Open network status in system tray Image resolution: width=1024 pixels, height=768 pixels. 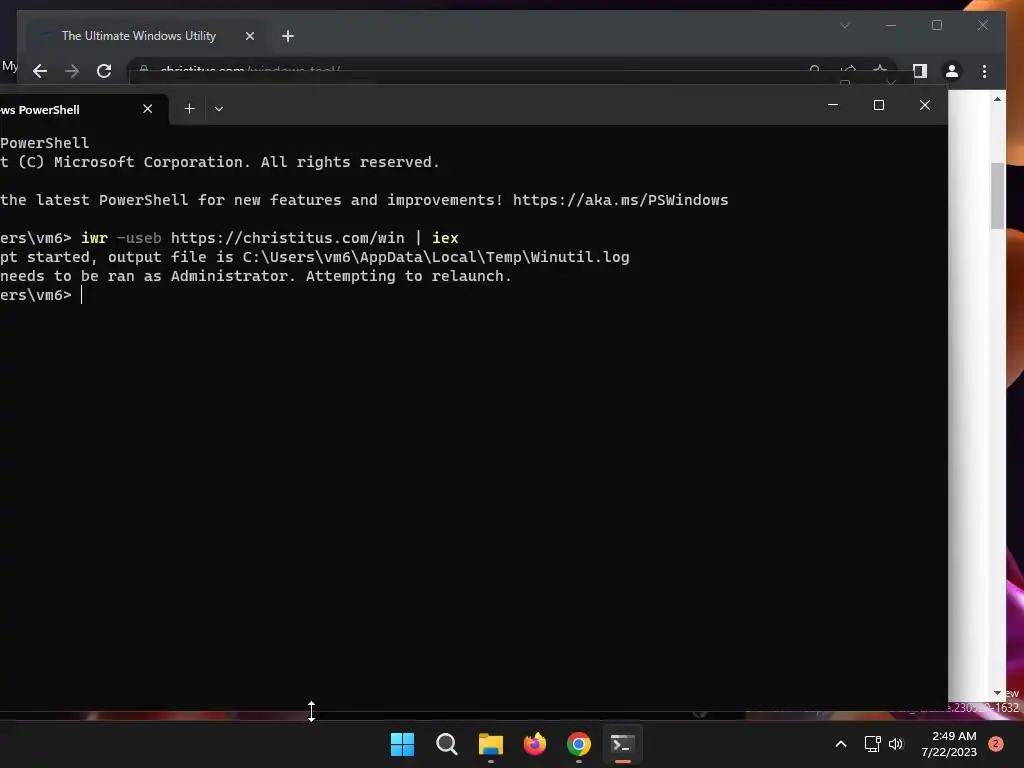pos(872,744)
